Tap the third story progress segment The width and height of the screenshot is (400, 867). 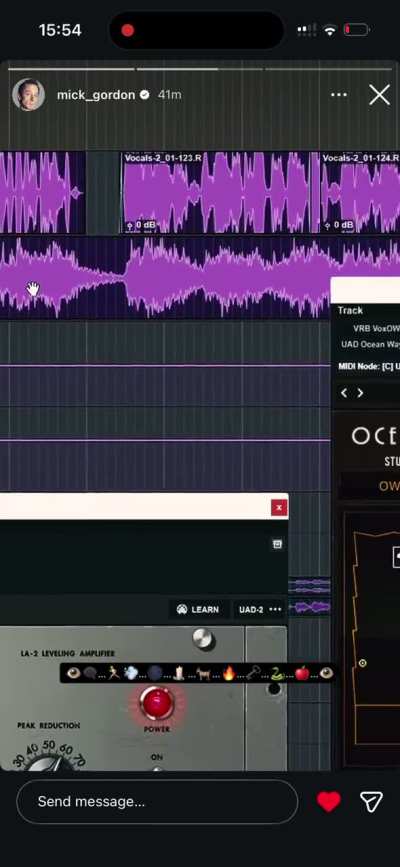pos(329,69)
